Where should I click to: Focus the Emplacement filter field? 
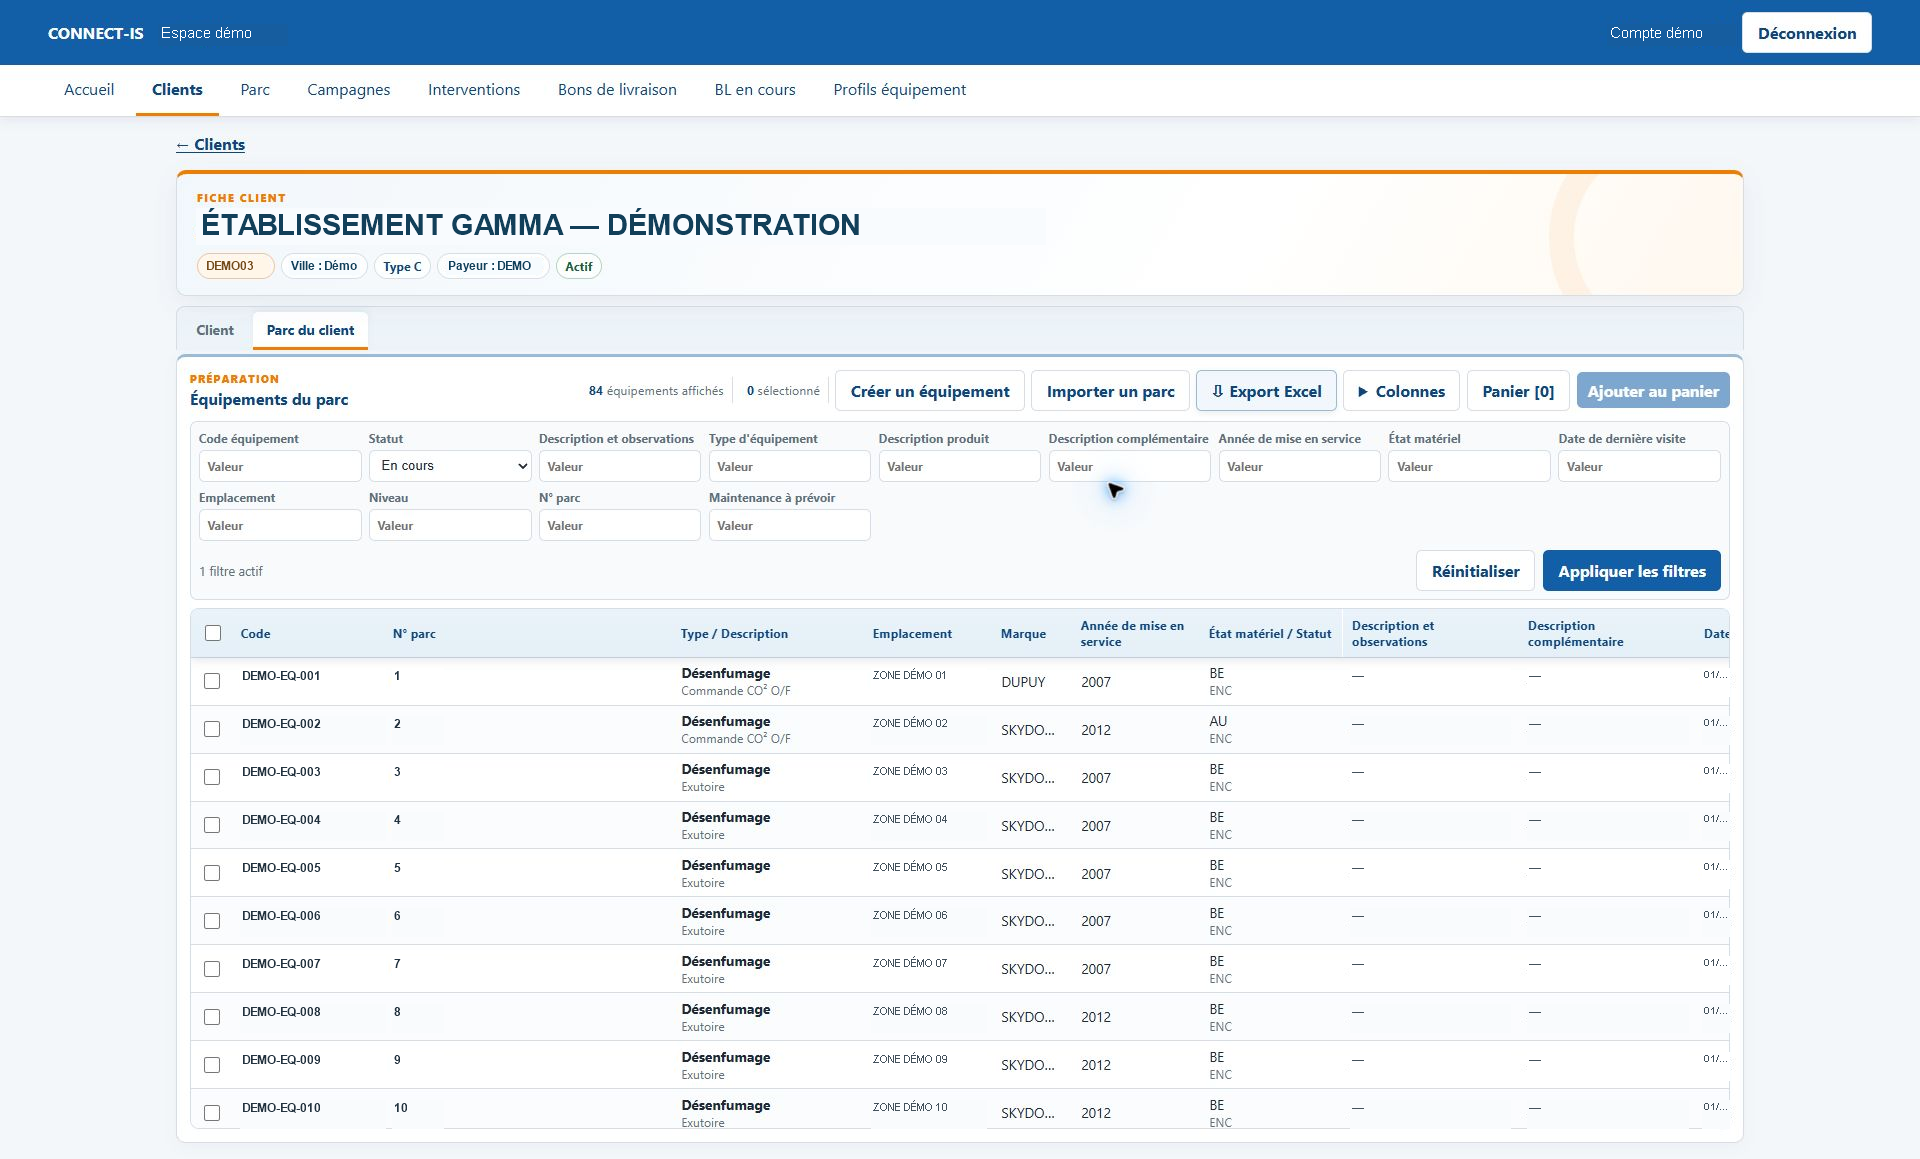[x=280, y=525]
